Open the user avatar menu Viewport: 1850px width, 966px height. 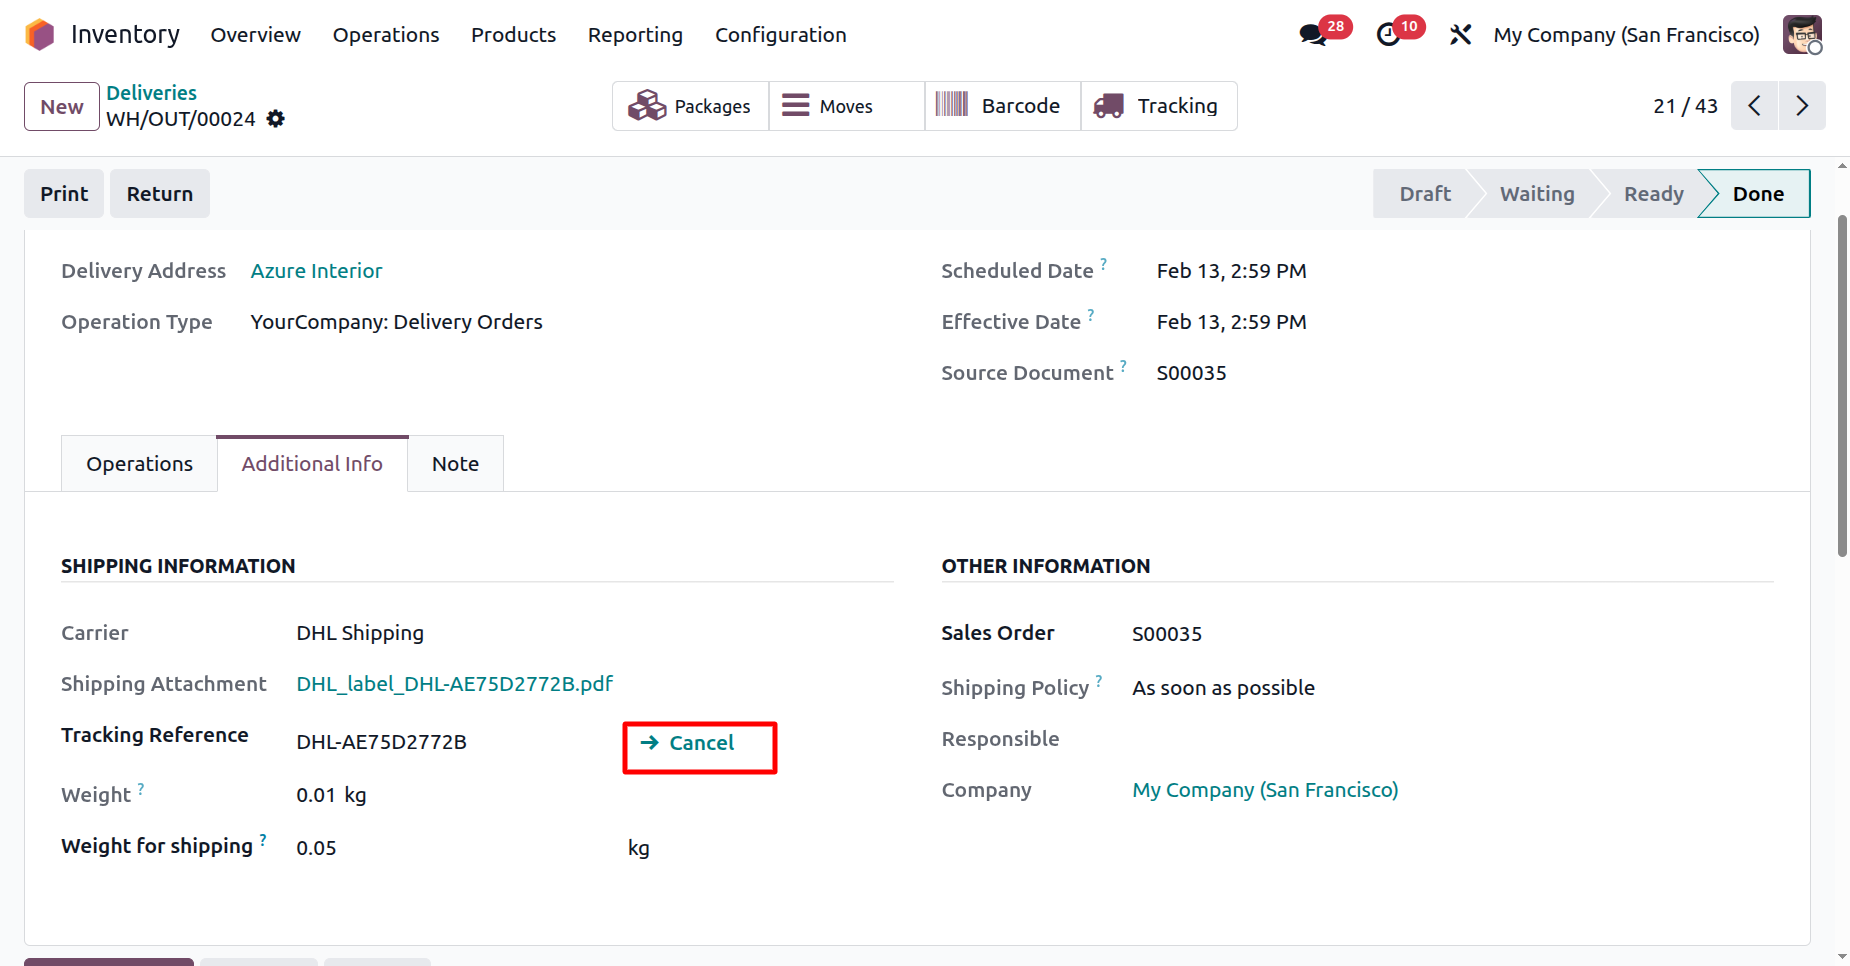tap(1802, 35)
